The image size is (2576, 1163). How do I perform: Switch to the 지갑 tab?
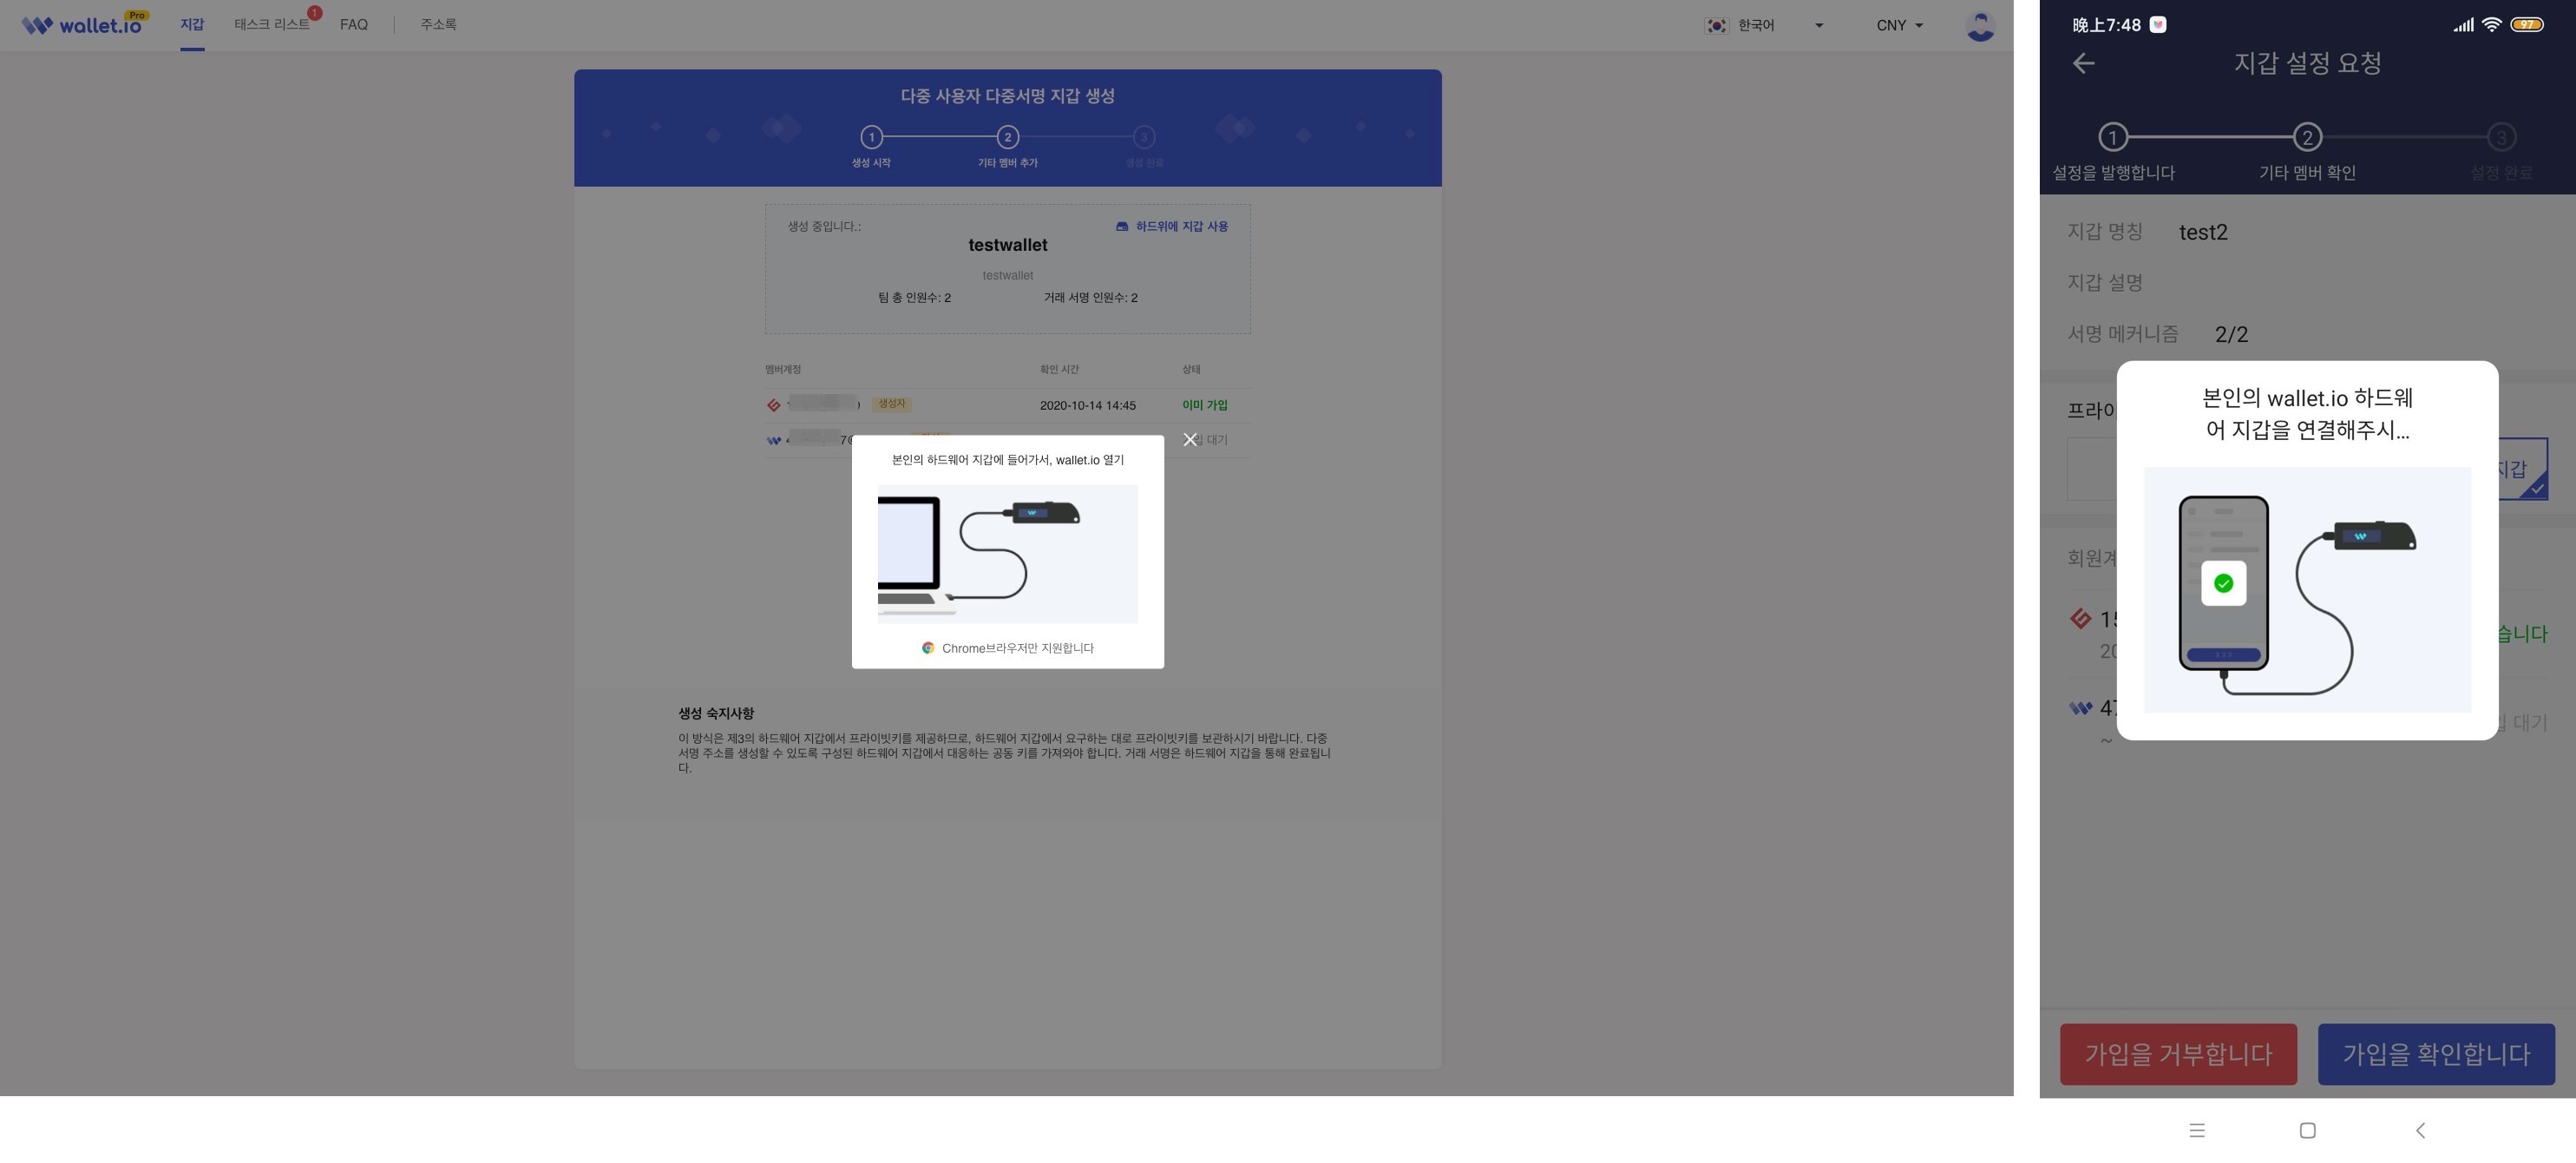tap(192, 24)
